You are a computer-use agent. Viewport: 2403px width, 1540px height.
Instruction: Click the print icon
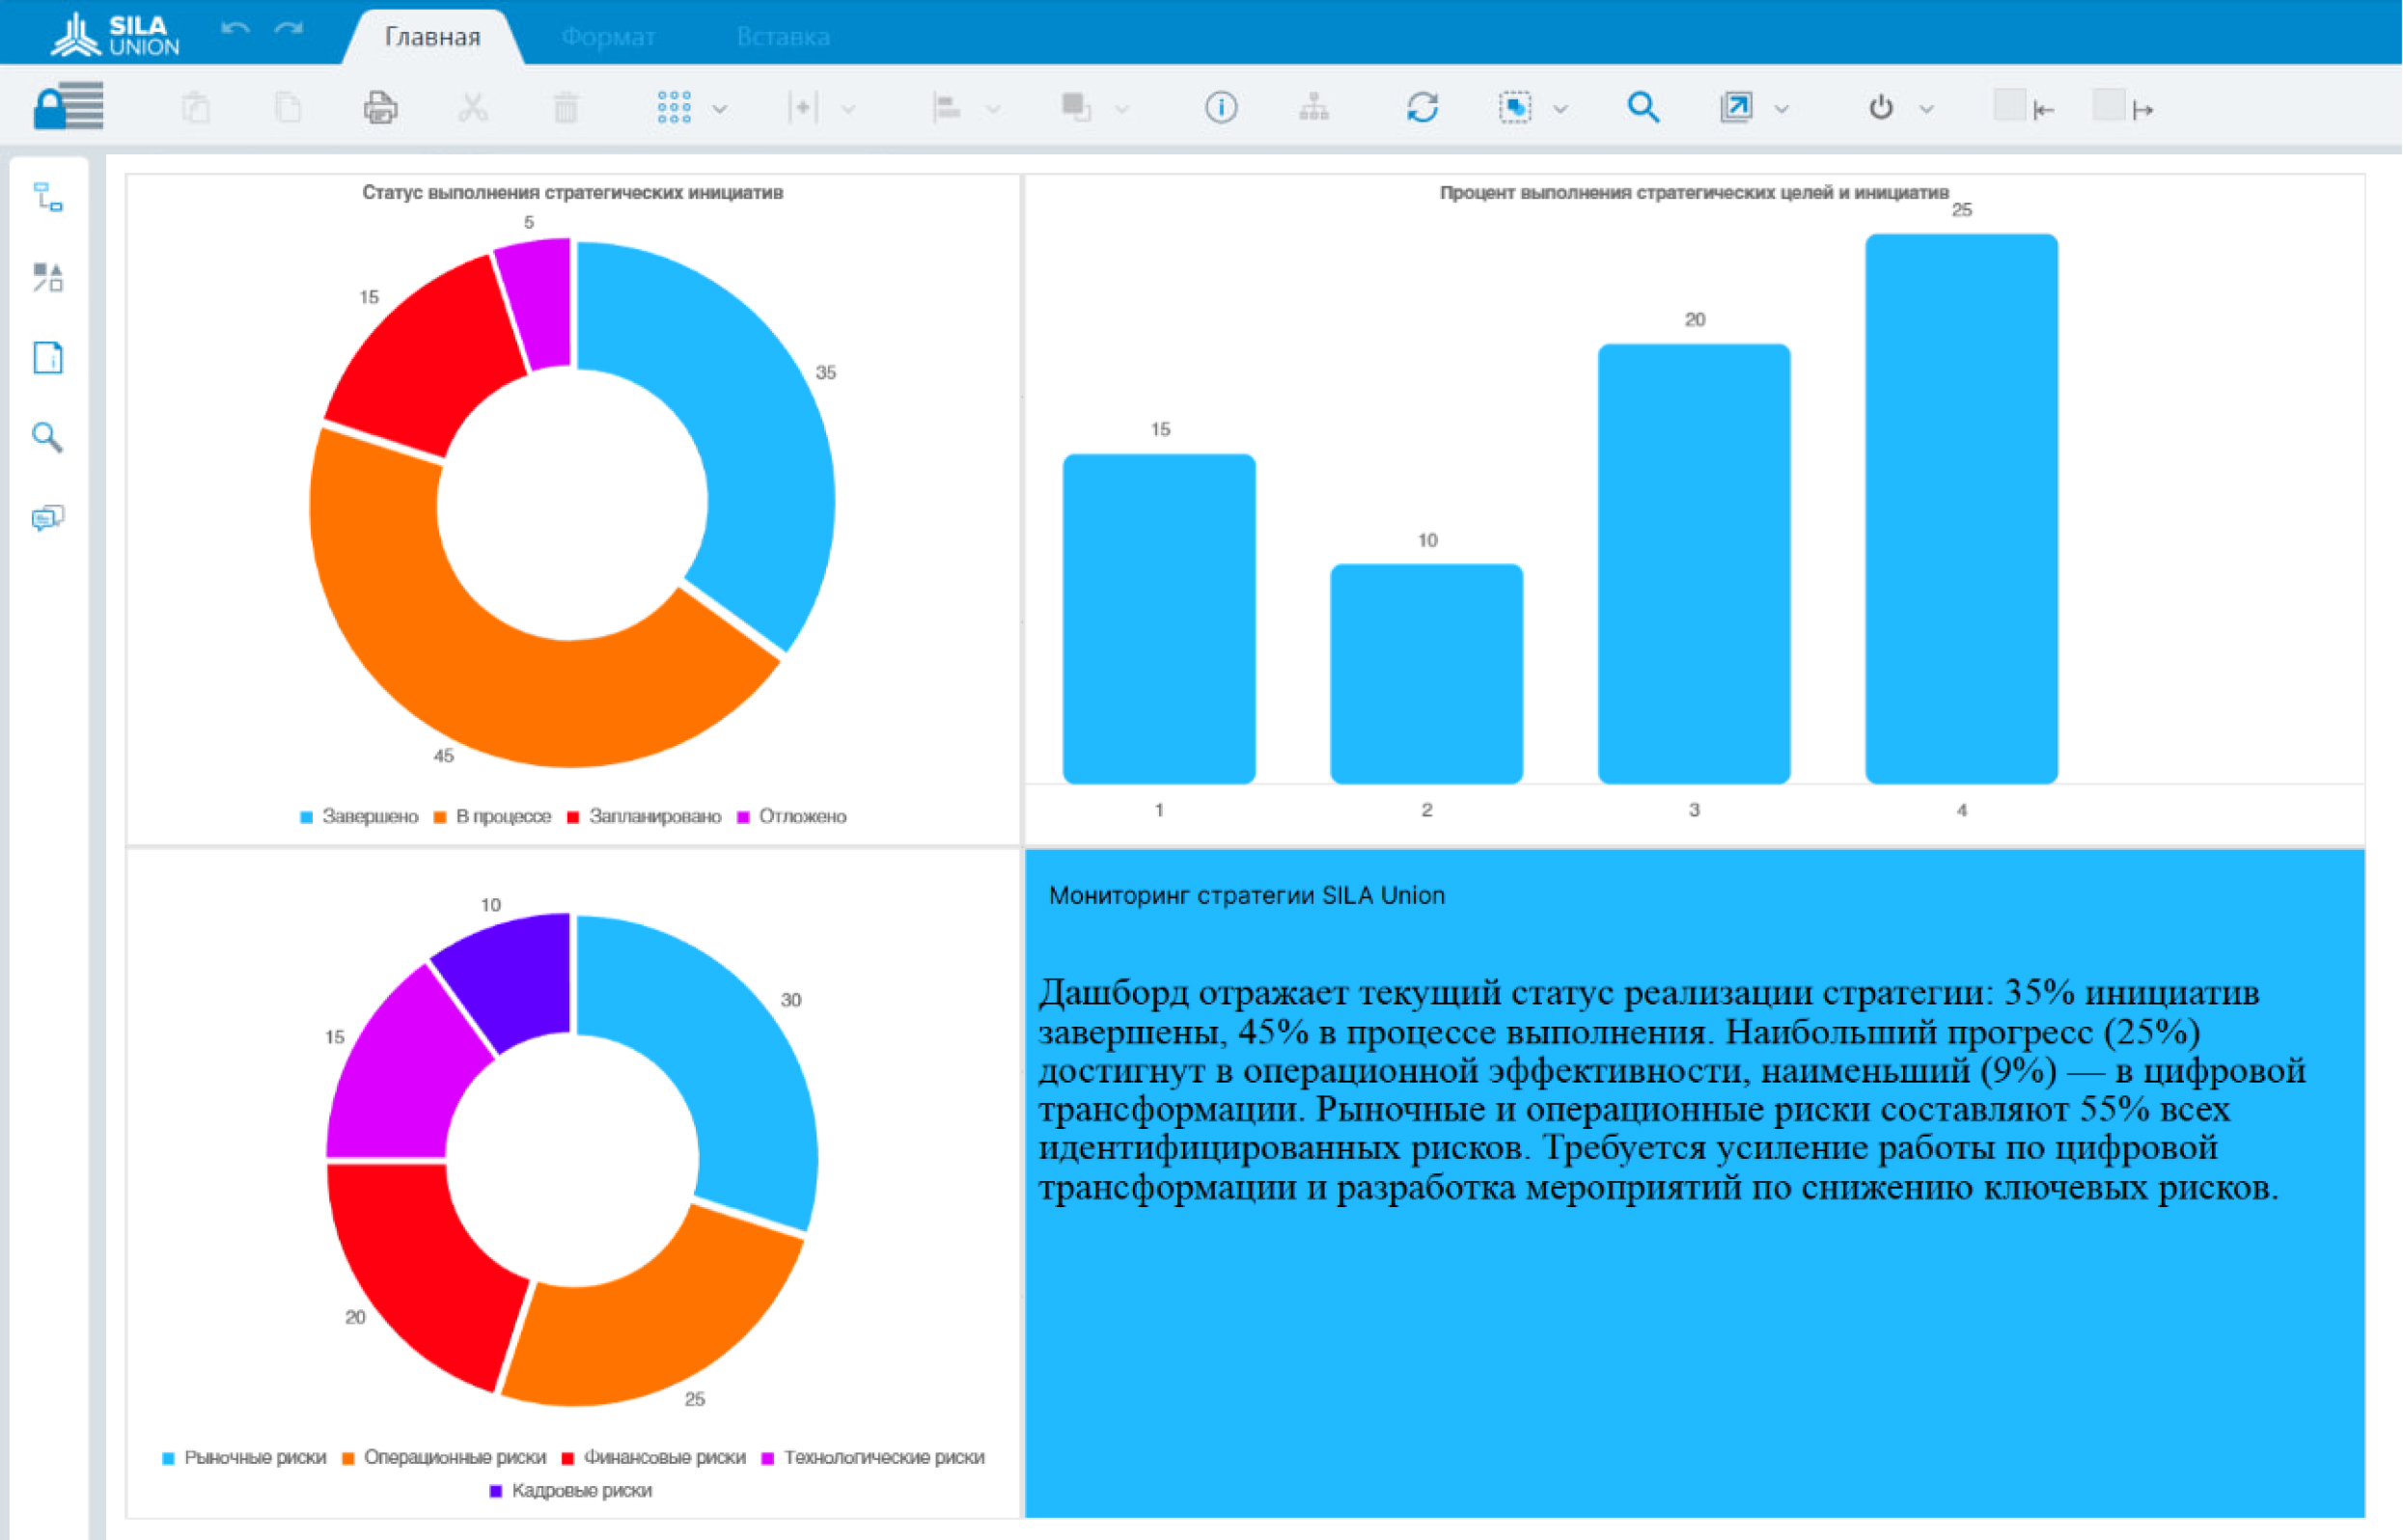[x=380, y=107]
